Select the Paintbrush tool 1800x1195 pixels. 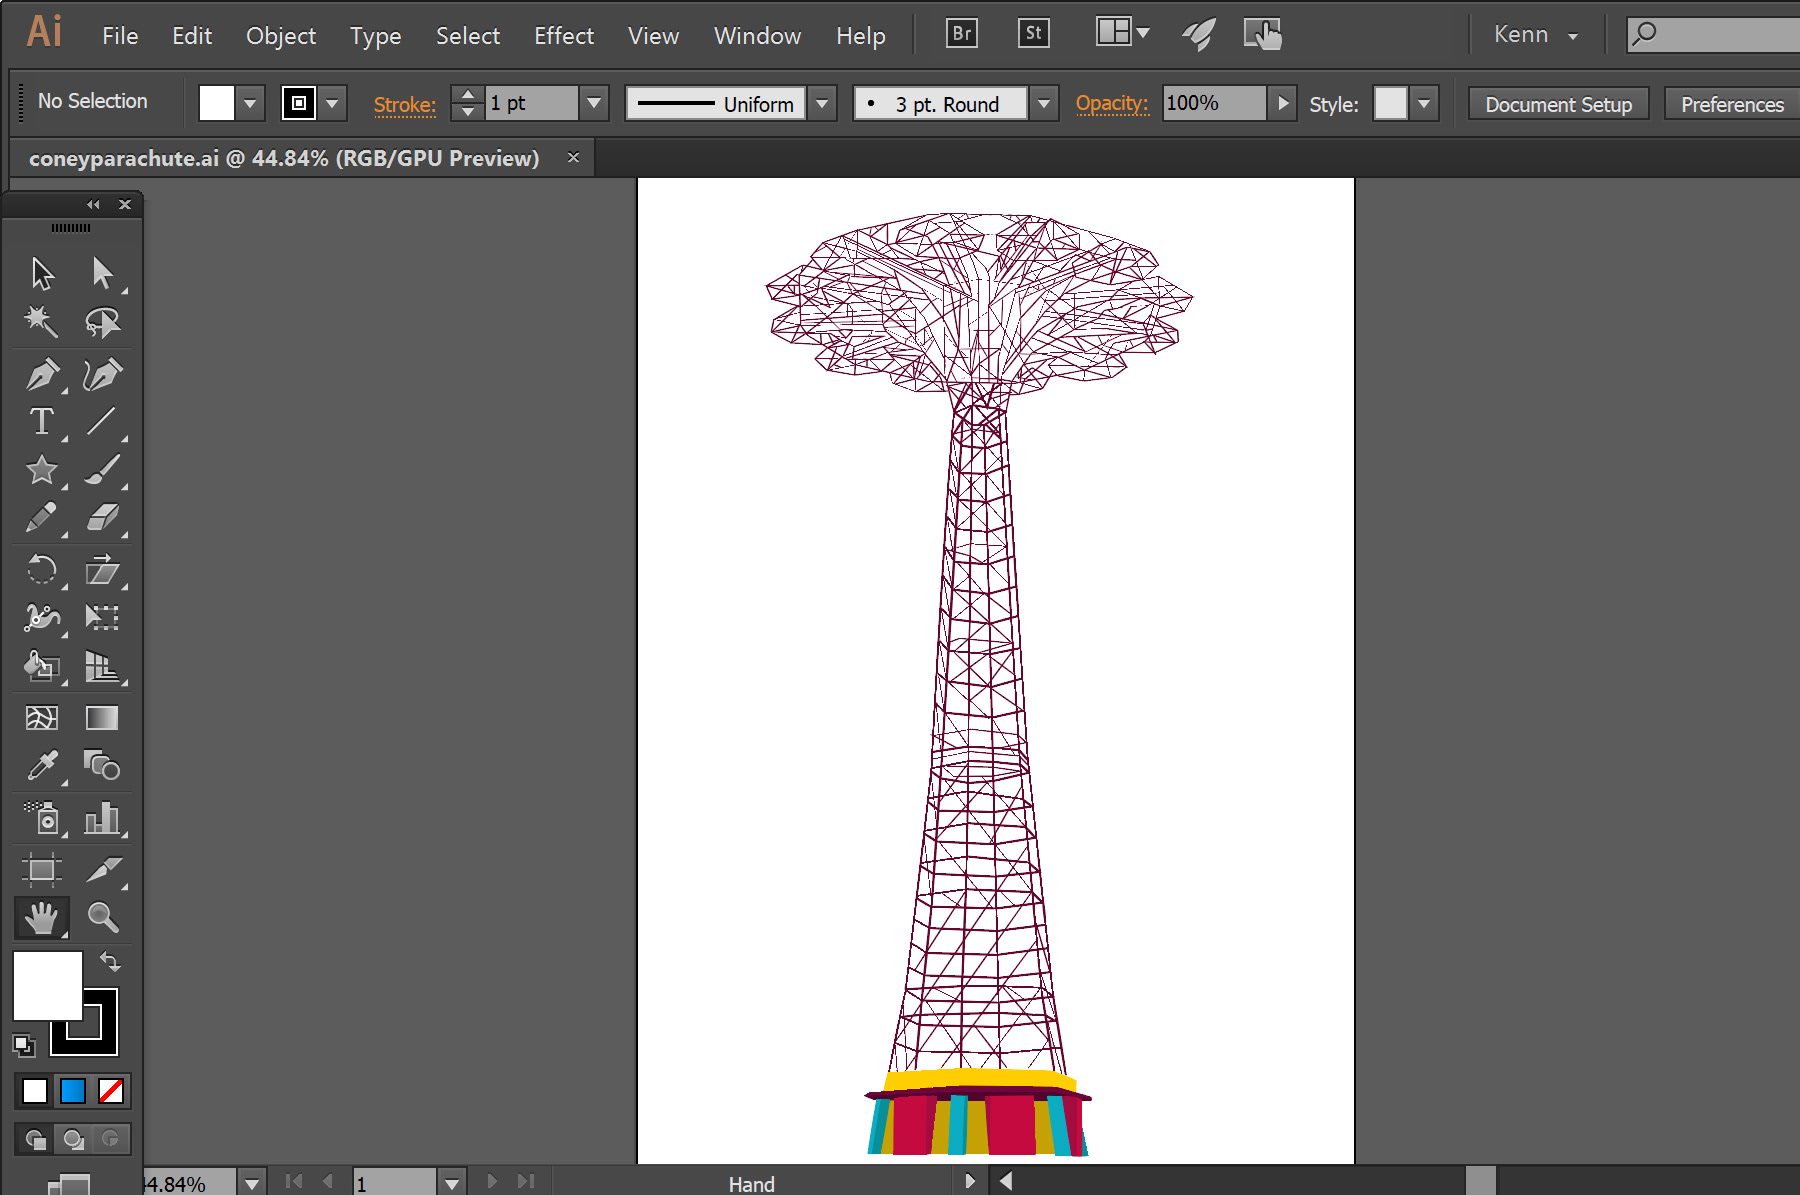coord(102,469)
